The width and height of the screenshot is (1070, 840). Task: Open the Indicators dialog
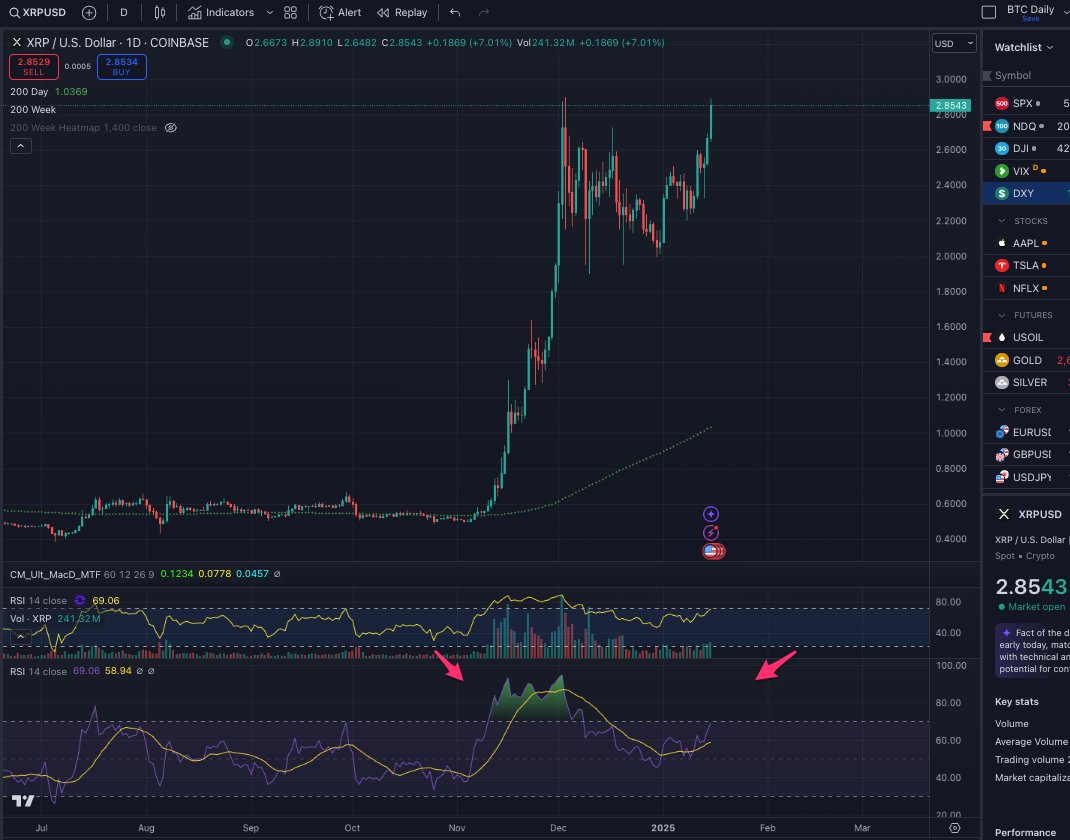tap(221, 12)
